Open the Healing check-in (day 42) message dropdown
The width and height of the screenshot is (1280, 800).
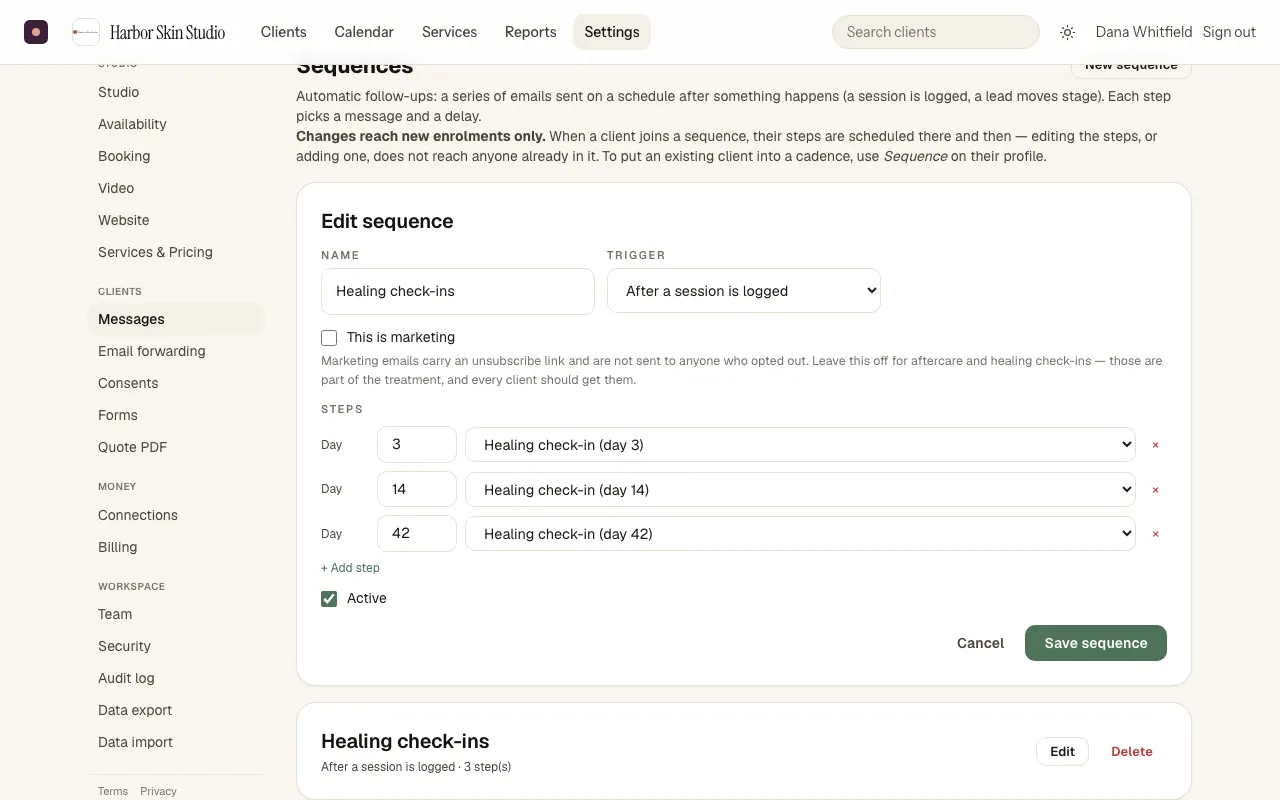click(801, 534)
